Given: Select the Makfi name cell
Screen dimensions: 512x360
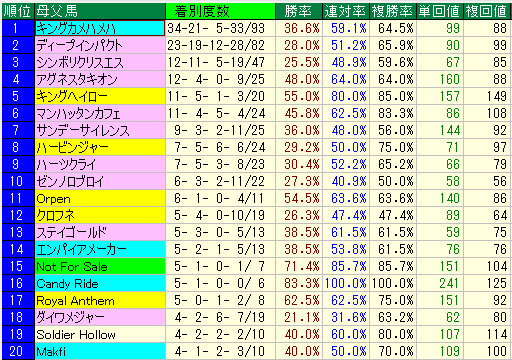Looking at the screenshot, I should [x=100, y=351].
